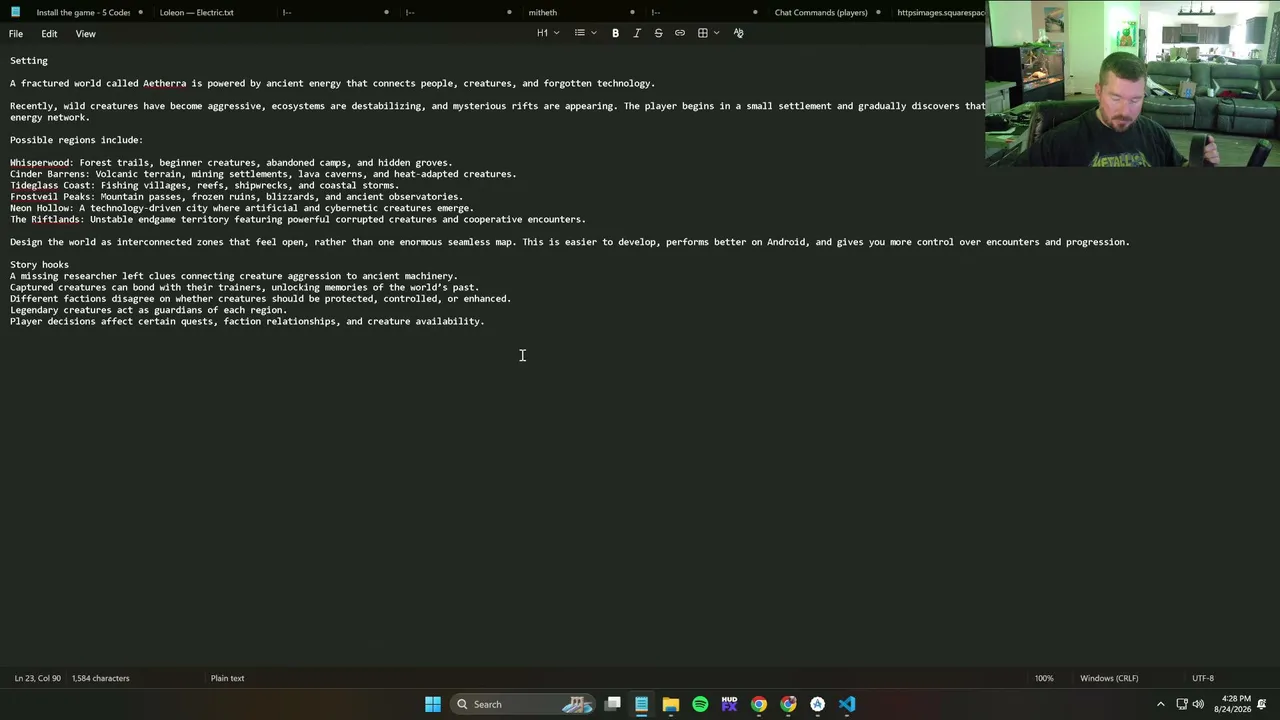Switch to the 'mitheth' tab
Screen dimensions: 1280x720
click(x=543, y=12)
